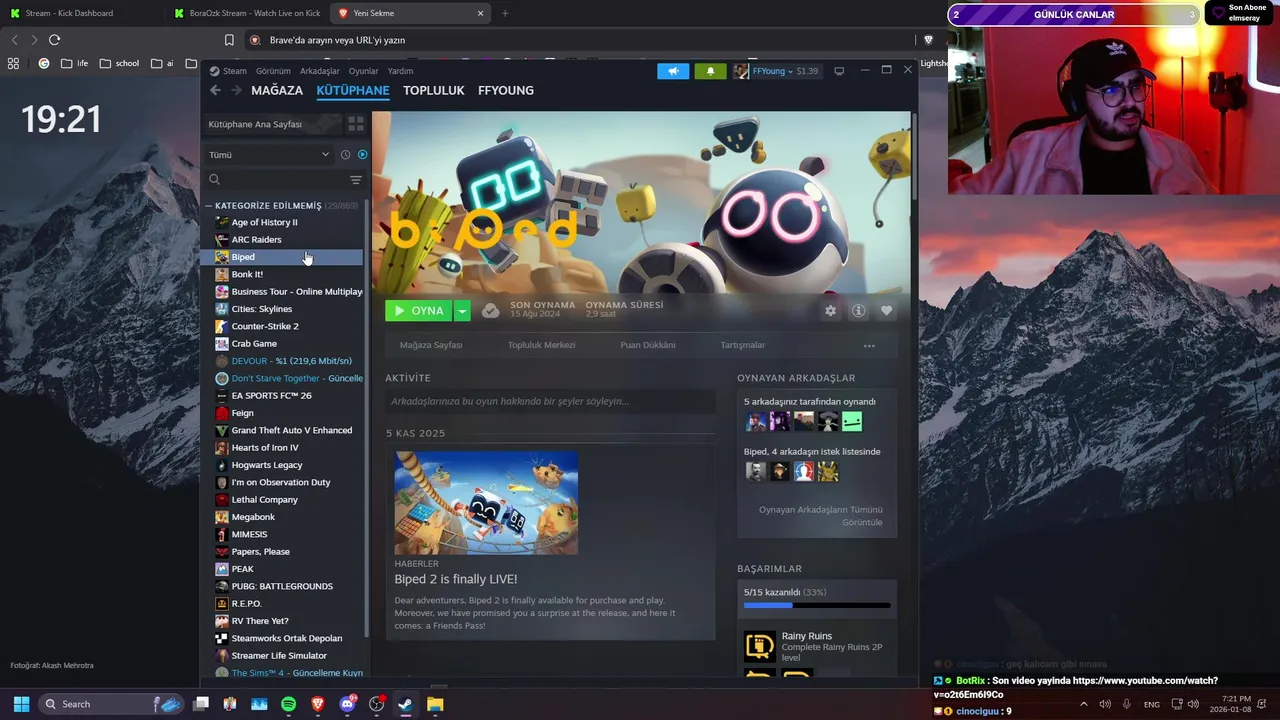The height and width of the screenshot is (720, 1280).
Task: Click Brave address bar
Action: pos(580,40)
